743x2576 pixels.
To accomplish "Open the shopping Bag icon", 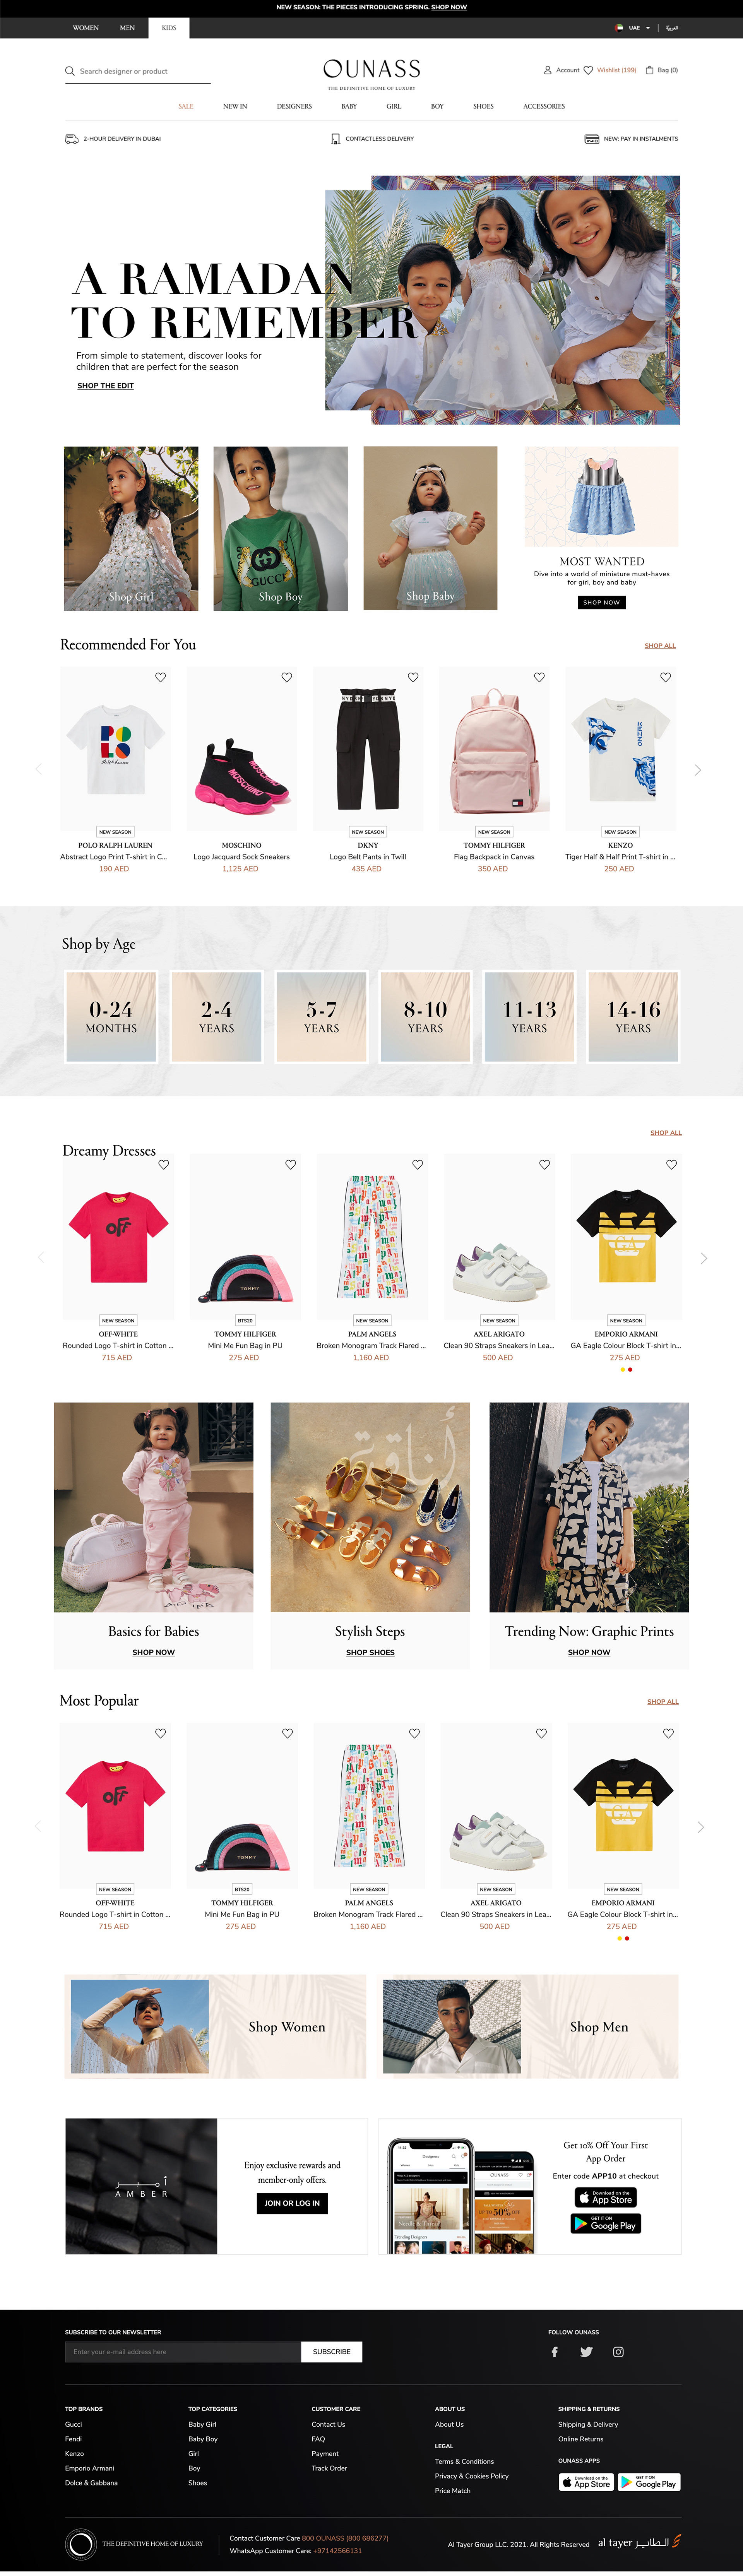I will (649, 70).
